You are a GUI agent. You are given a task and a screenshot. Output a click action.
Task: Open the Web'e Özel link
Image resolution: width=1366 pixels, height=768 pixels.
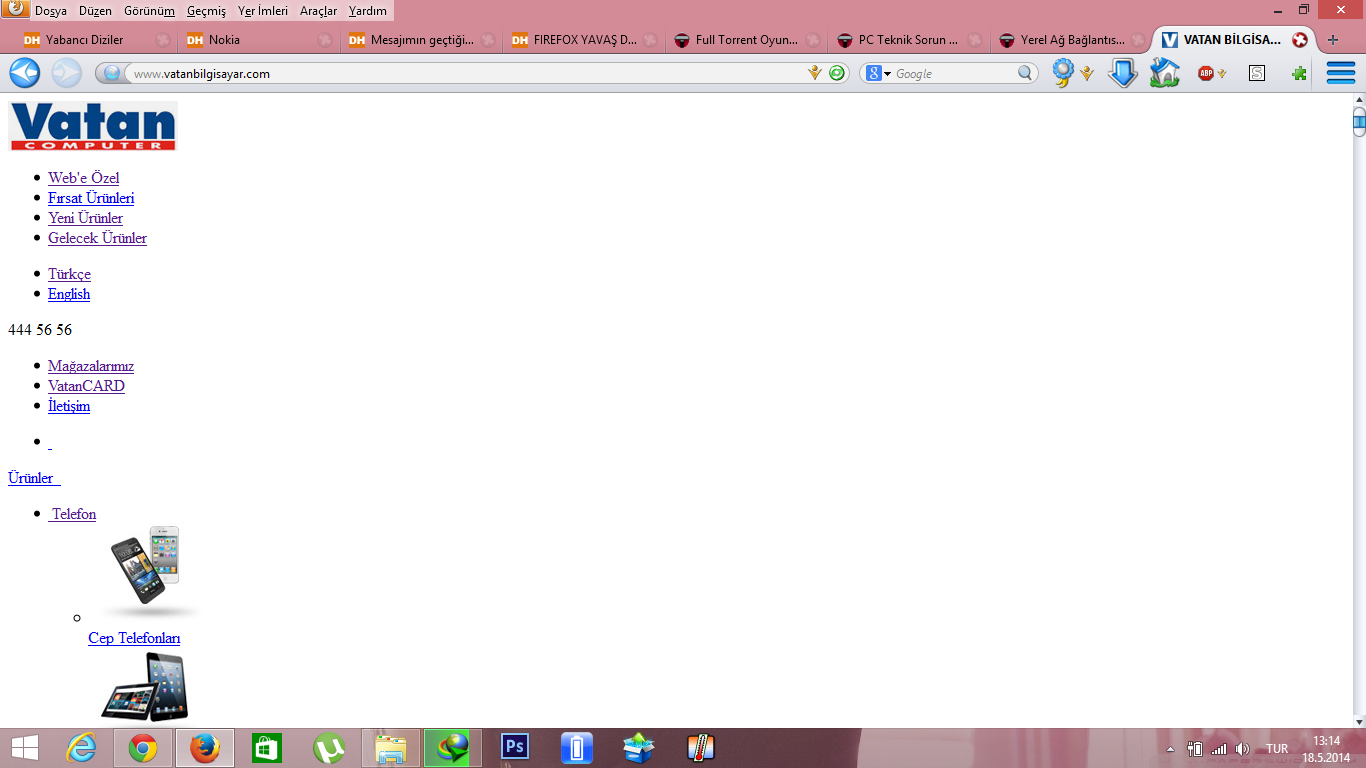pos(83,178)
